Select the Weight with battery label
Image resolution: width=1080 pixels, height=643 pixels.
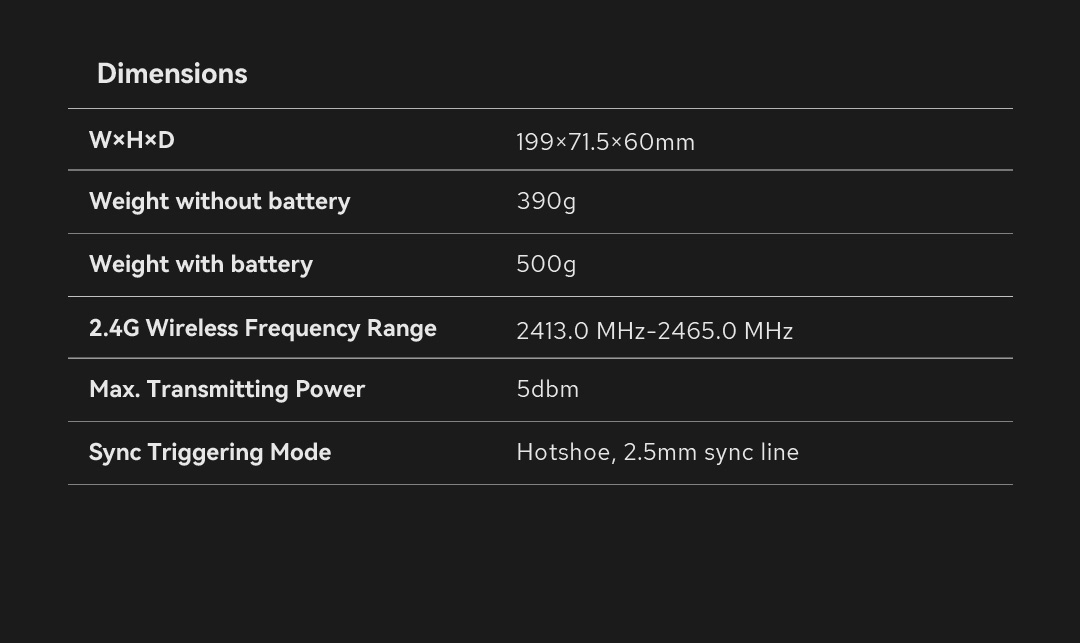coord(201,264)
